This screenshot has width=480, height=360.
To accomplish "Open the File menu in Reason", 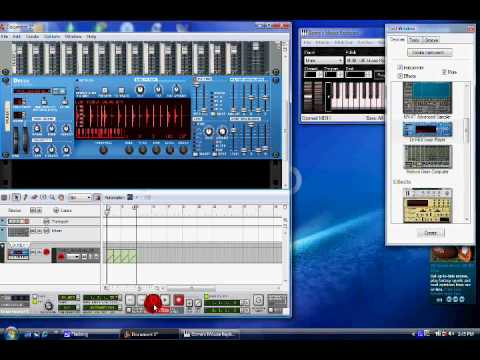I will [4, 36].
